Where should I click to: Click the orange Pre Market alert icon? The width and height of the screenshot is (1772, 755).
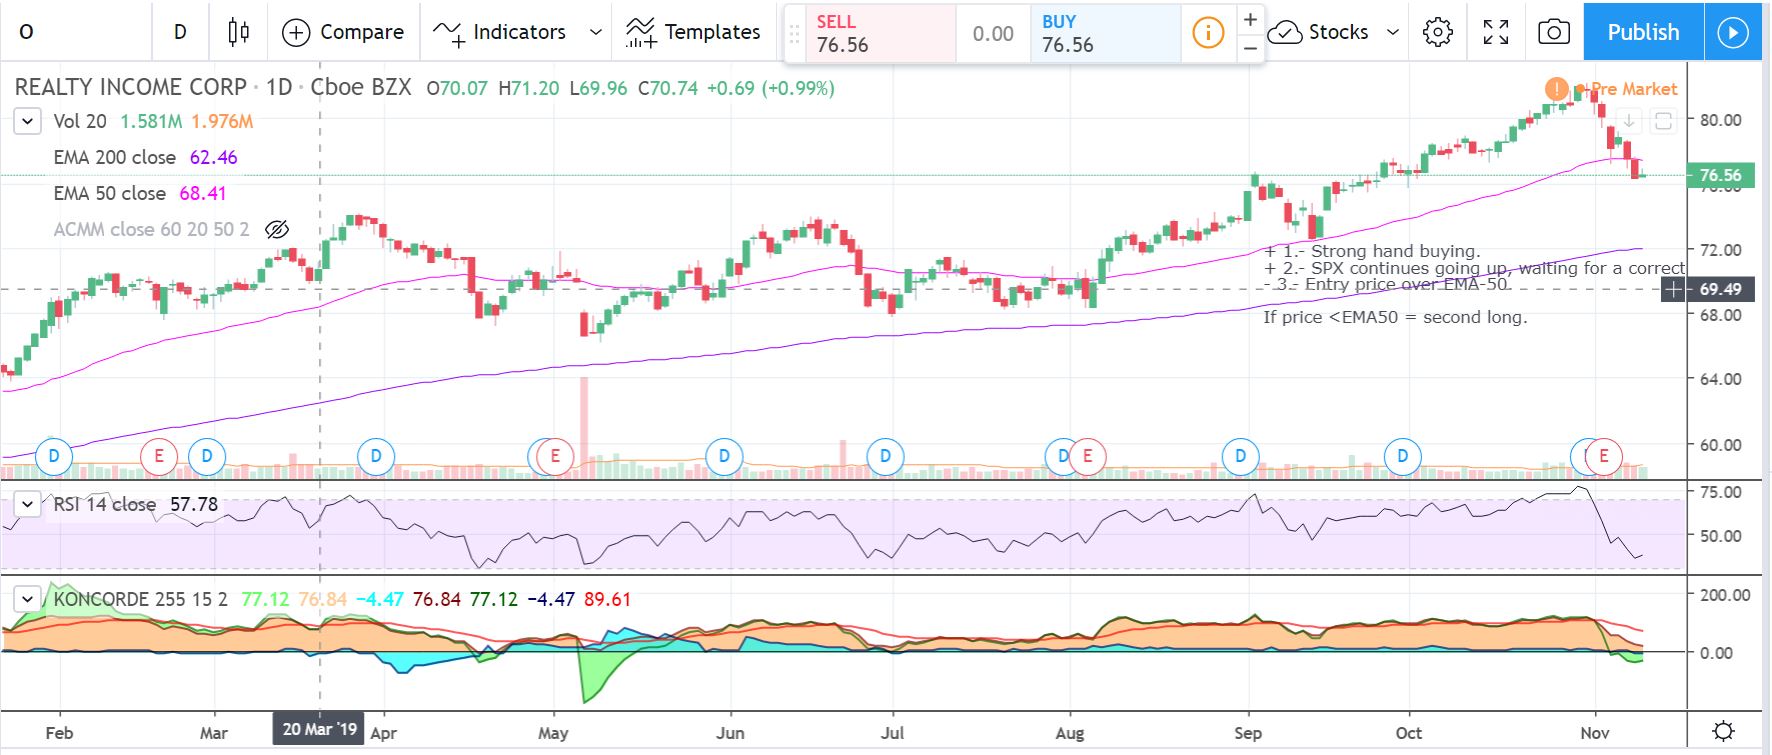point(1556,89)
